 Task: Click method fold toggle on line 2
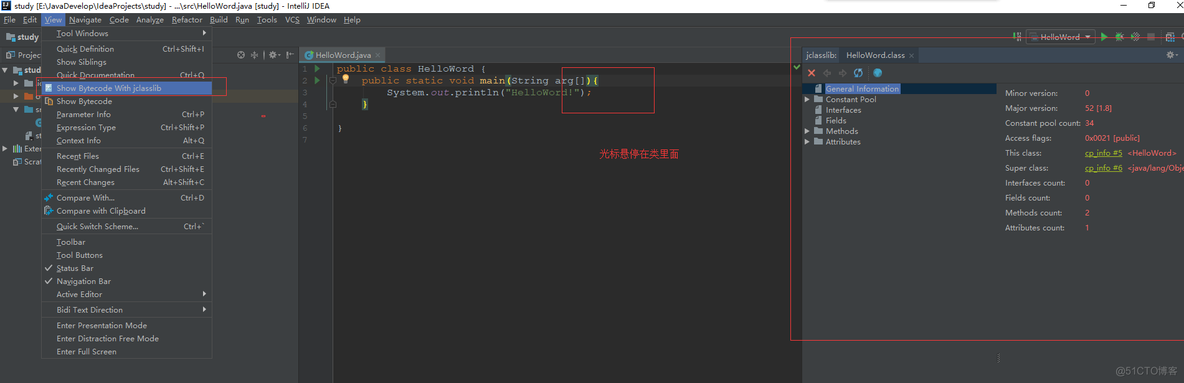click(x=332, y=80)
